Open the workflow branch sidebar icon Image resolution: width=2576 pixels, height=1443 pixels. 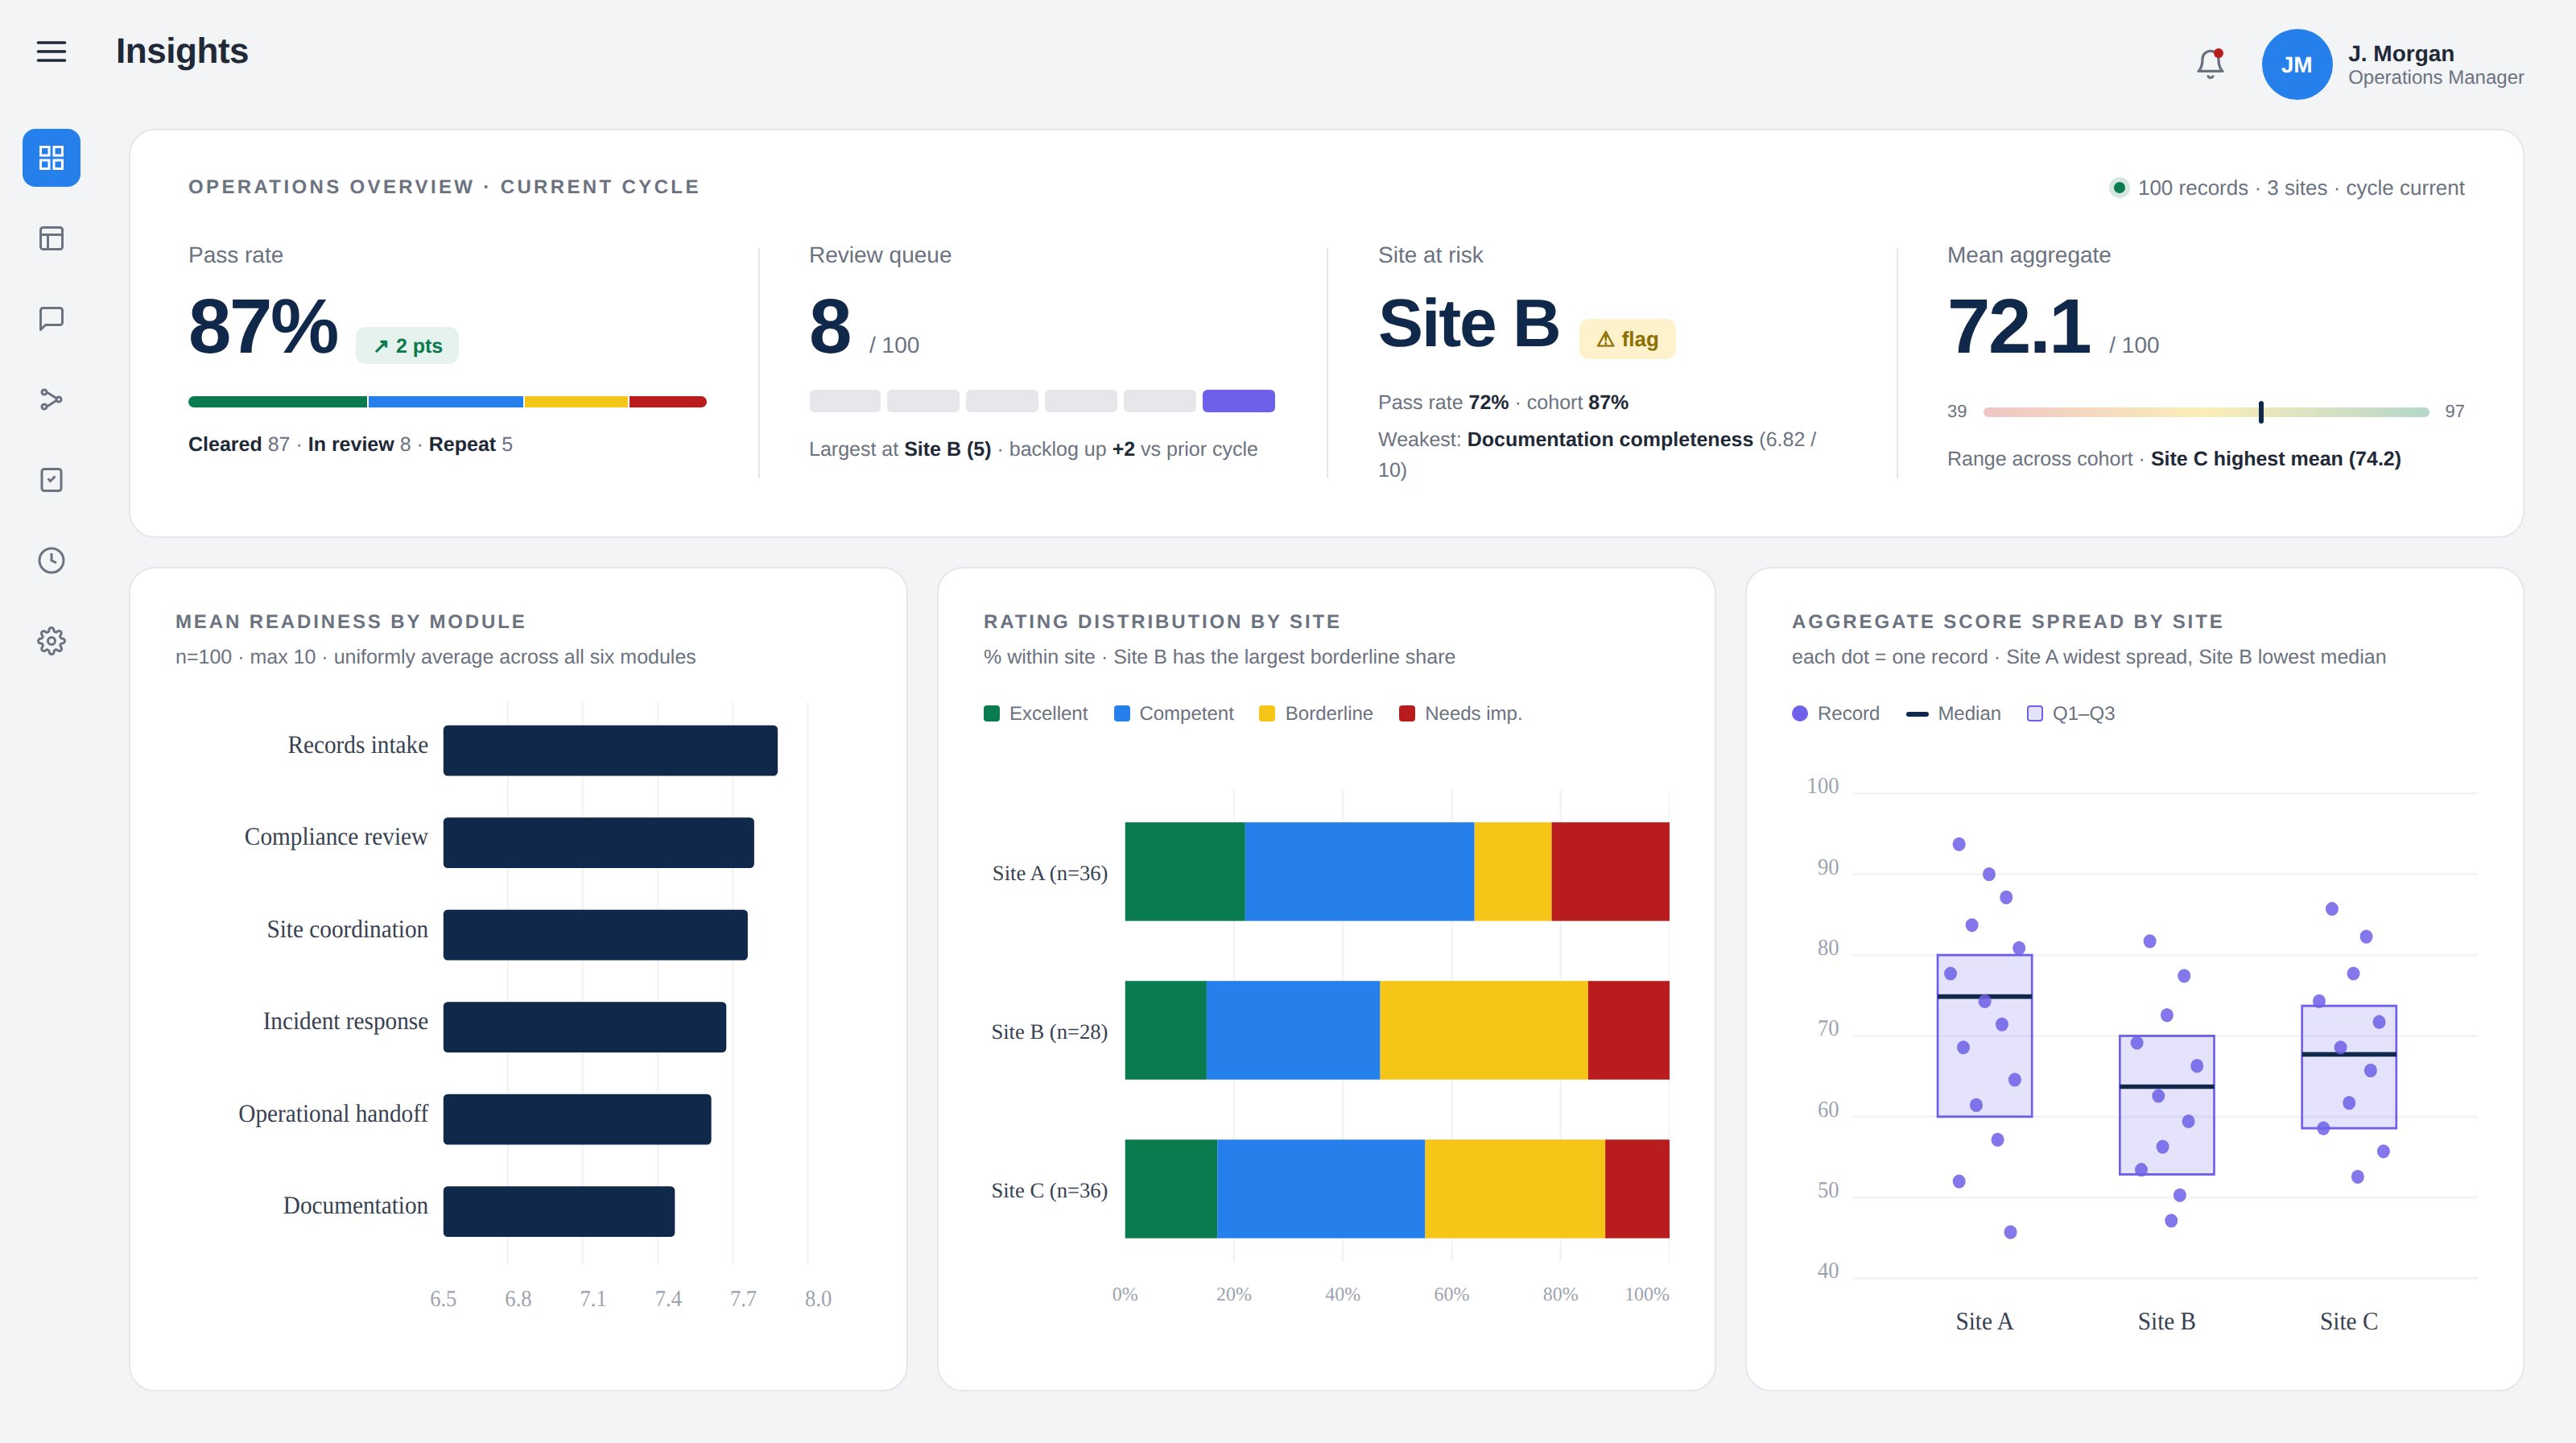(51, 399)
